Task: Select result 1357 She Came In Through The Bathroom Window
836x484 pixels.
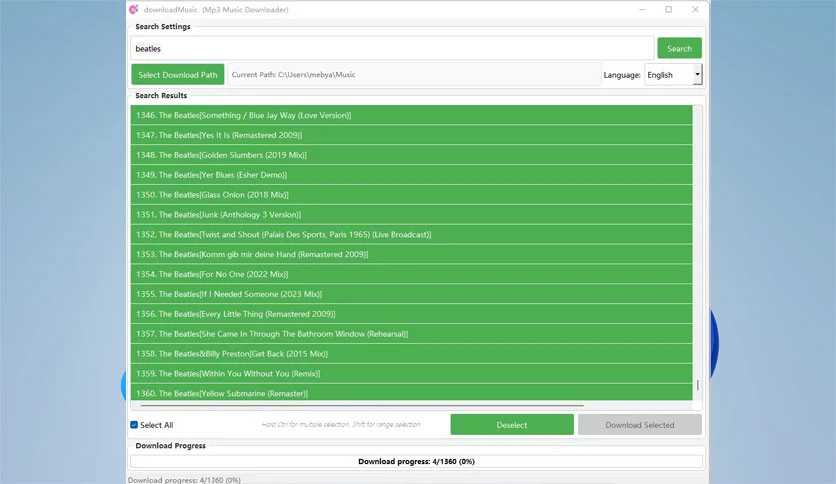Action: 412,334
